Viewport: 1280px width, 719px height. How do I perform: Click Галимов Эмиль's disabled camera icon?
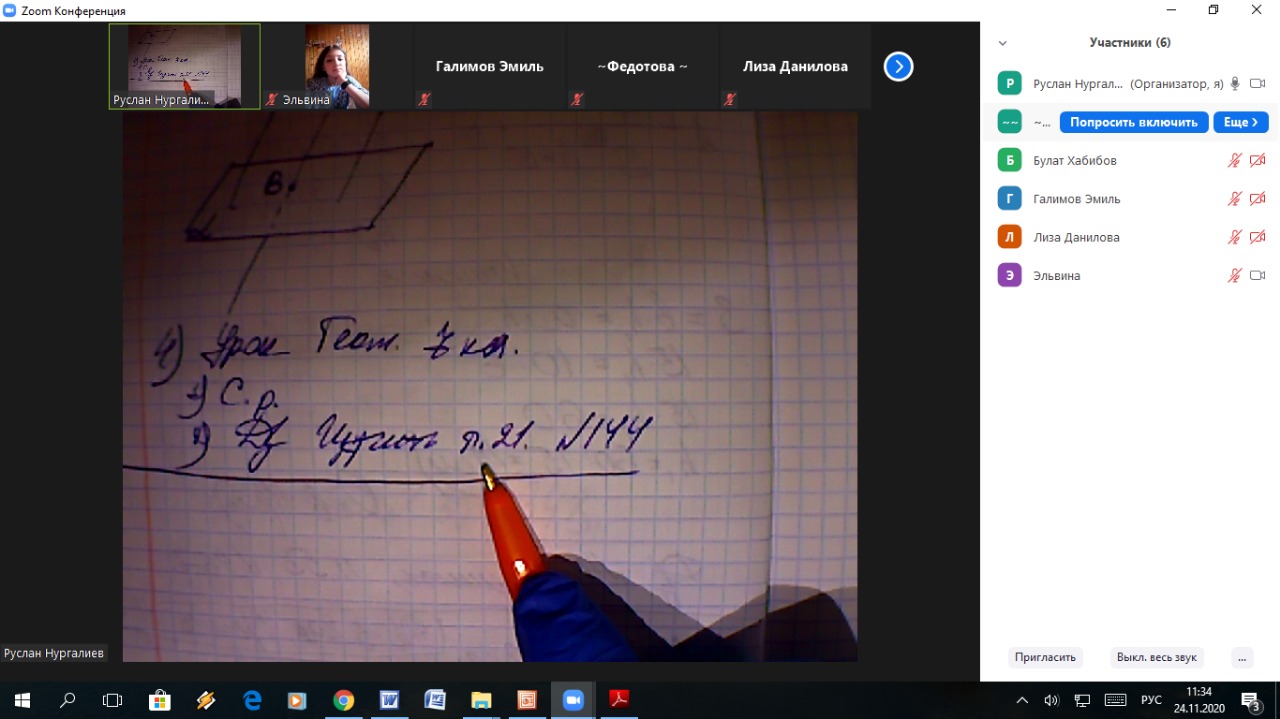pyautogui.click(x=1258, y=199)
